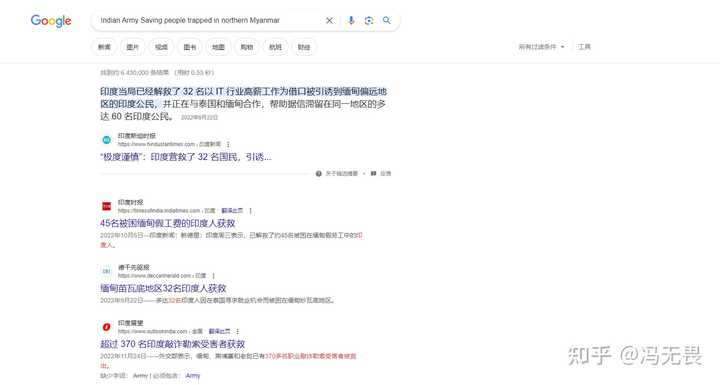The width and height of the screenshot is (720, 385).
Task: Click 翻译此页 beside outlookindia result
Action: [x=219, y=331]
